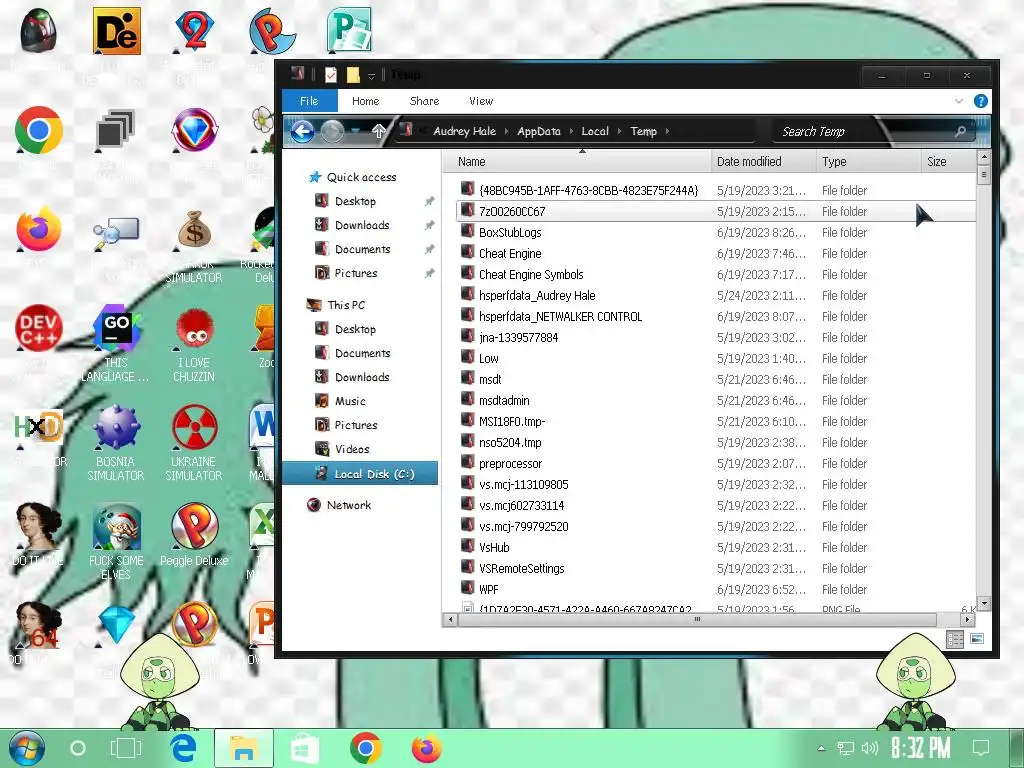Open Cortana circle on taskbar
This screenshot has width=1024, height=768.
[78, 748]
